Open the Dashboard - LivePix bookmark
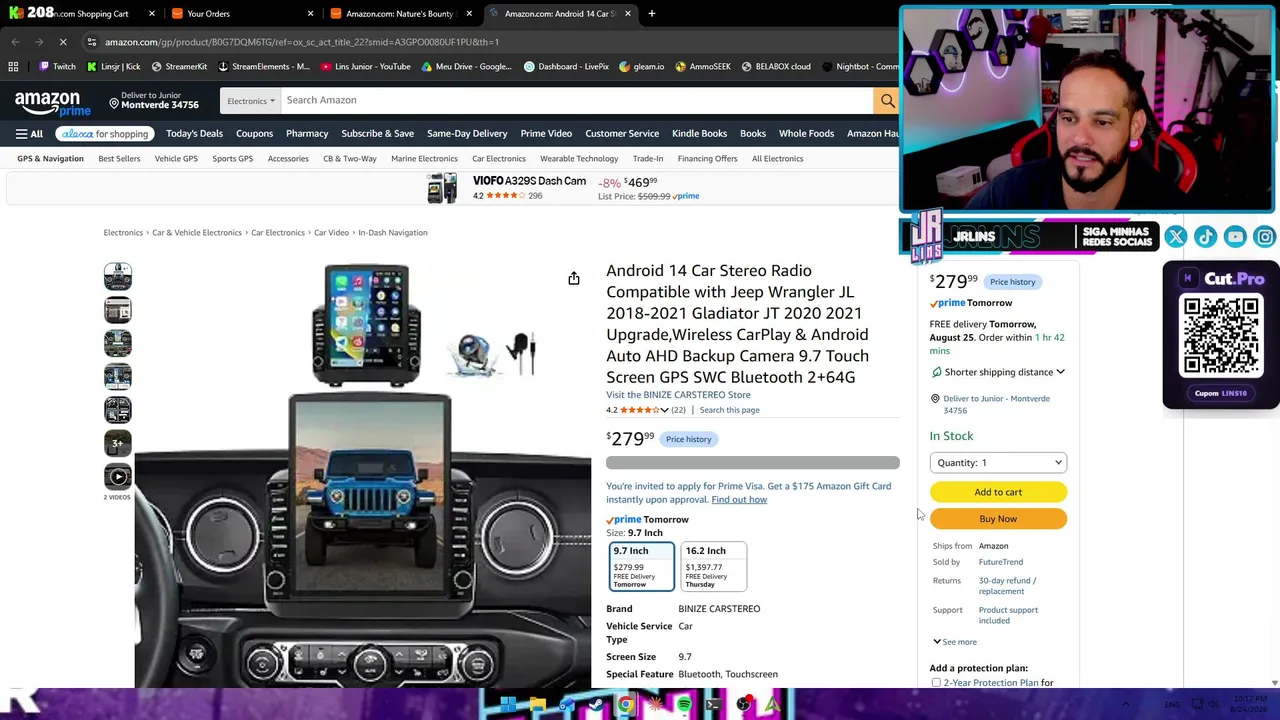 pos(566,67)
